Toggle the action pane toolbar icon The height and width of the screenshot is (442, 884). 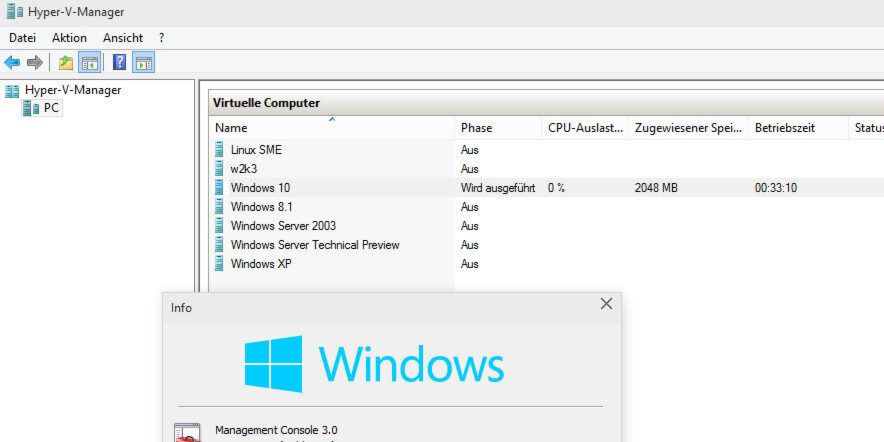[144, 63]
